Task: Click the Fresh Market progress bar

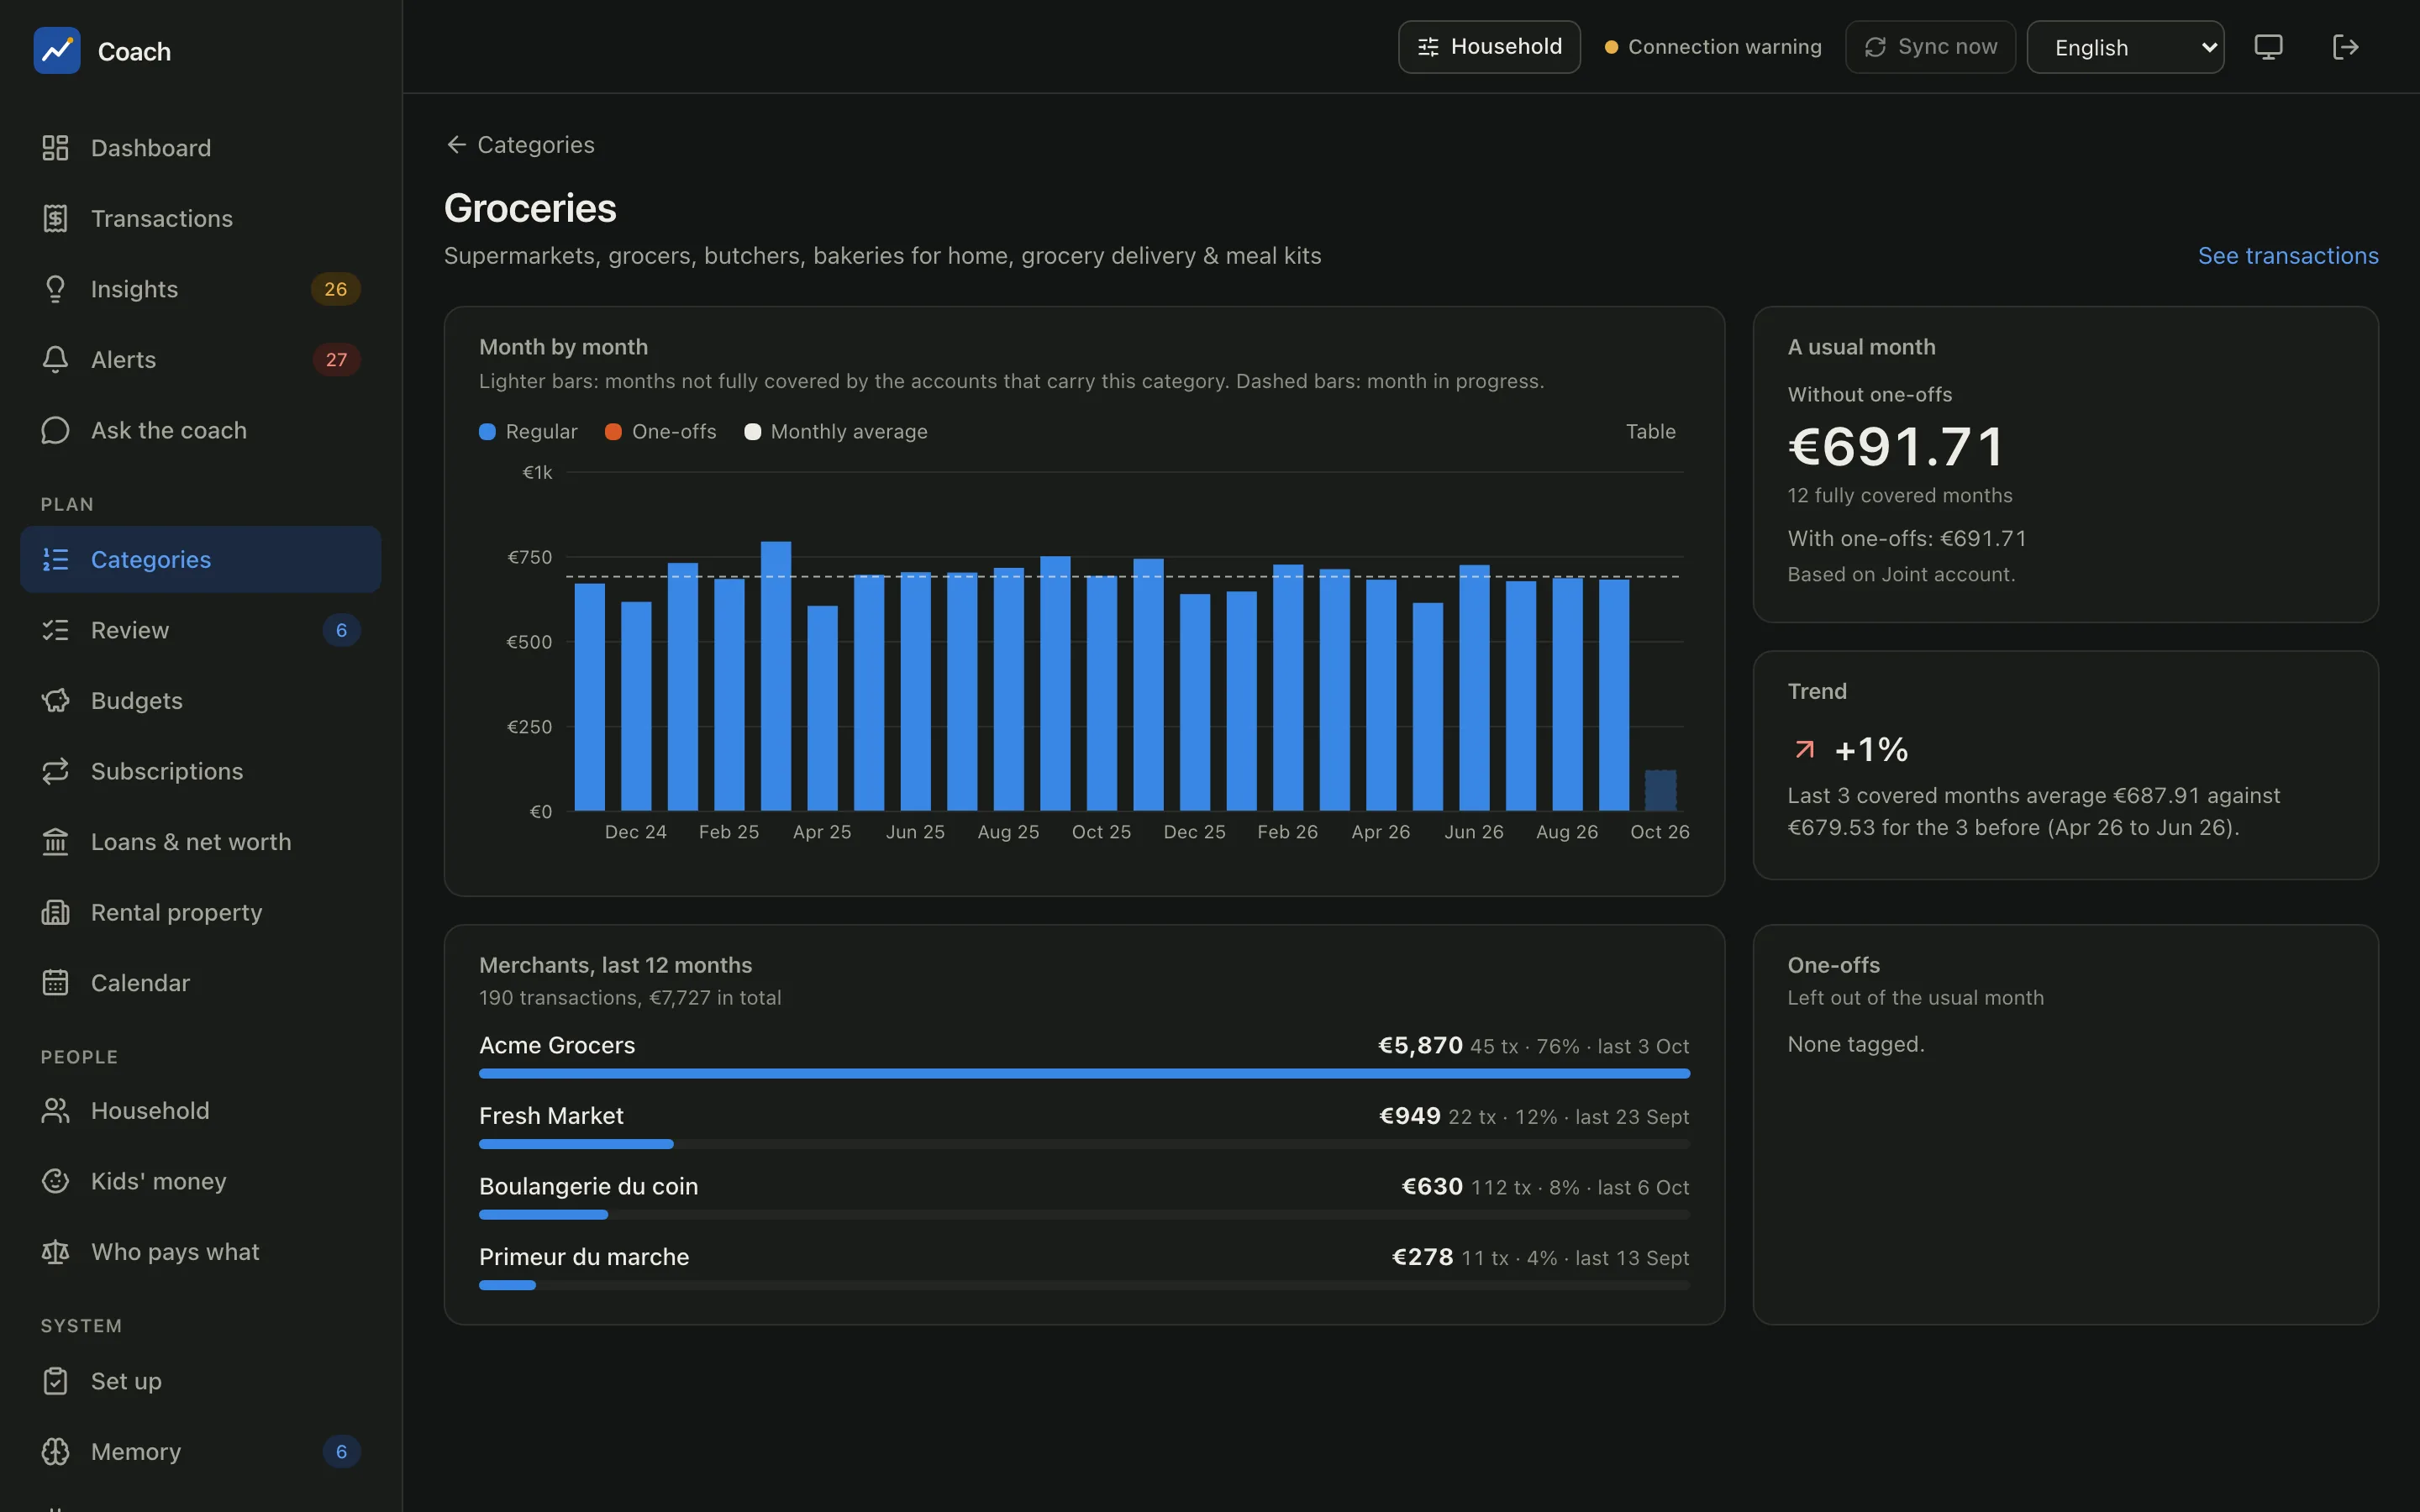Action: pyautogui.click(x=1084, y=1144)
